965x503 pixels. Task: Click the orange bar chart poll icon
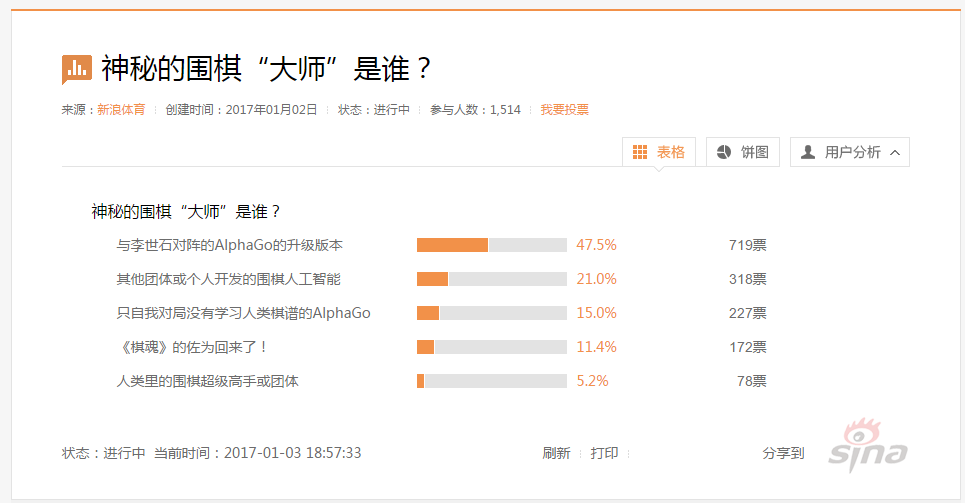77,69
